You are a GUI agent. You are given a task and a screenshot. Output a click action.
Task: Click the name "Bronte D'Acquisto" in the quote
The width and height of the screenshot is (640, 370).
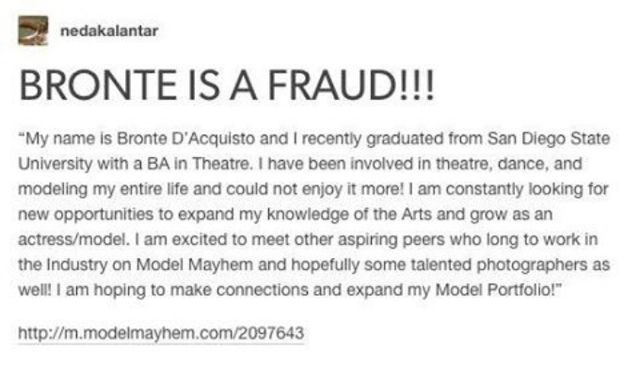coord(186,139)
